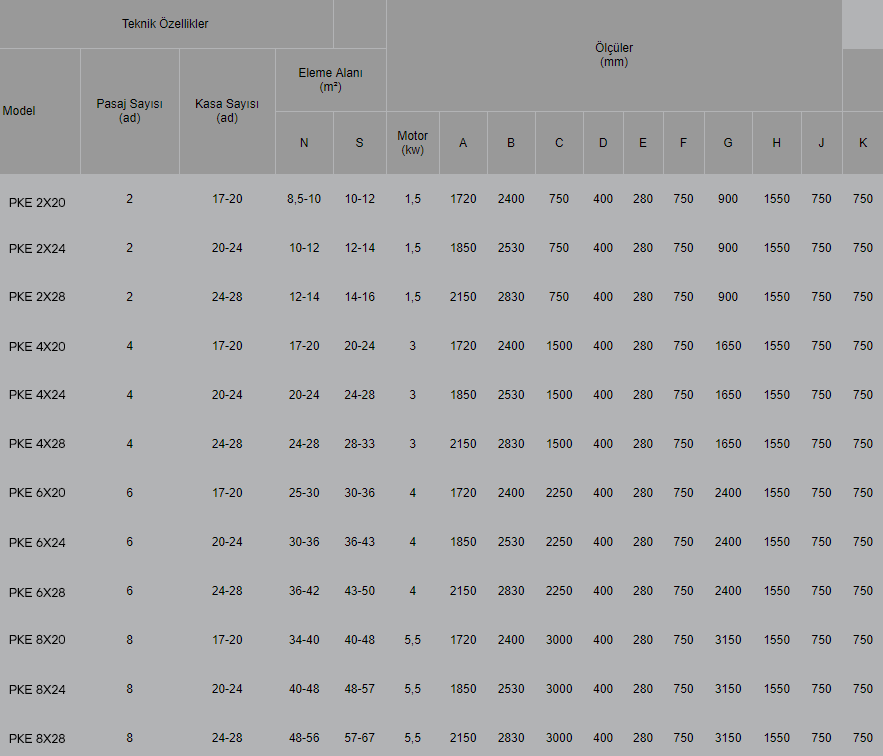Click the PKE 8X28 model name
The image size is (883, 756).
(37, 740)
